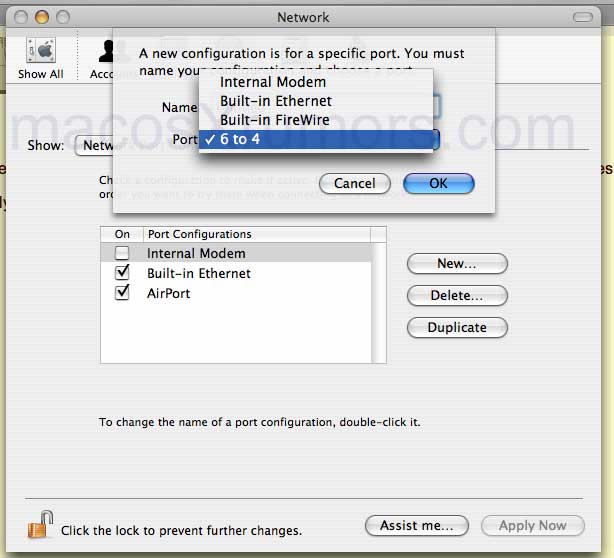The width and height of the screenshot is (614, 558).
Task: Select the AirPort list row
Action: (236, 293)
